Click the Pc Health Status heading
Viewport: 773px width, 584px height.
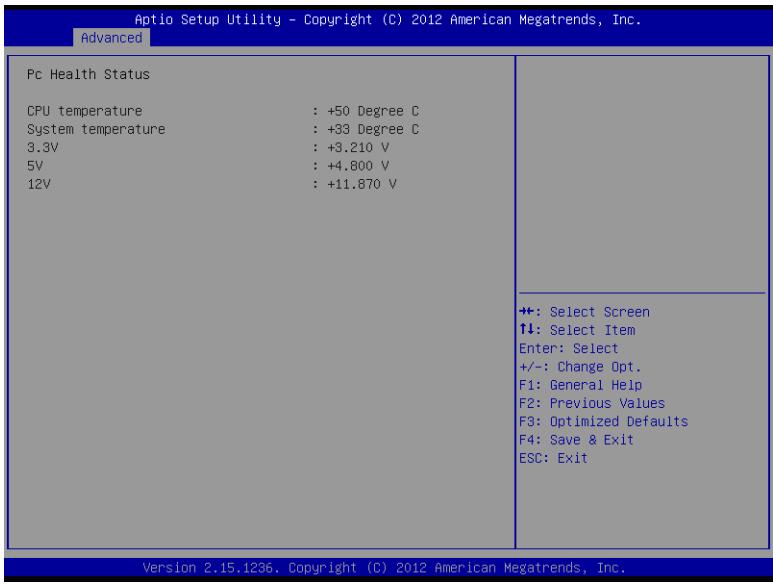[x=88, y=74]
